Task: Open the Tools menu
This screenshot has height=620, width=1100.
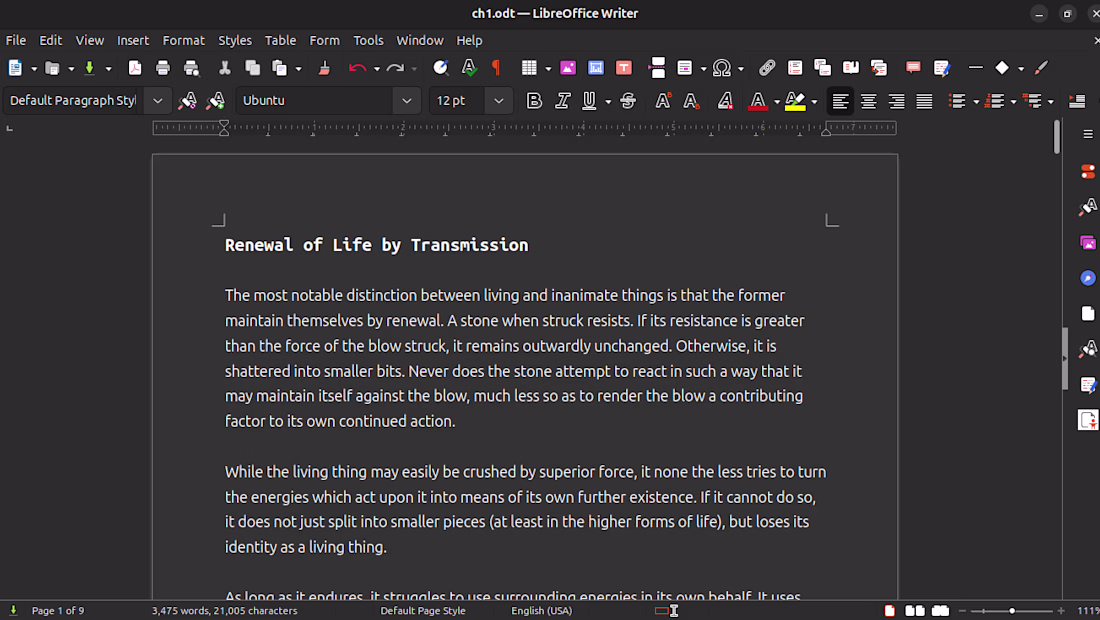Action: [x=368, y=41]
